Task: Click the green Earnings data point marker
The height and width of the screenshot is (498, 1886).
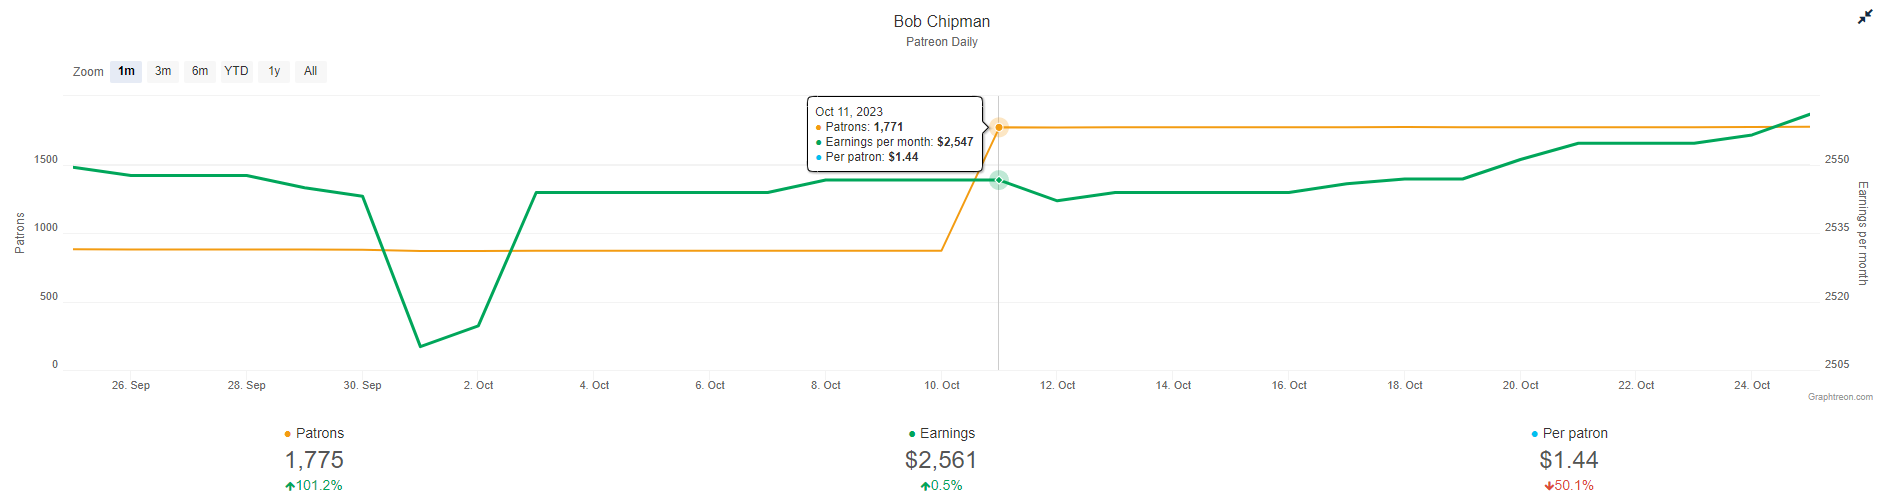Action: (999, 180)
